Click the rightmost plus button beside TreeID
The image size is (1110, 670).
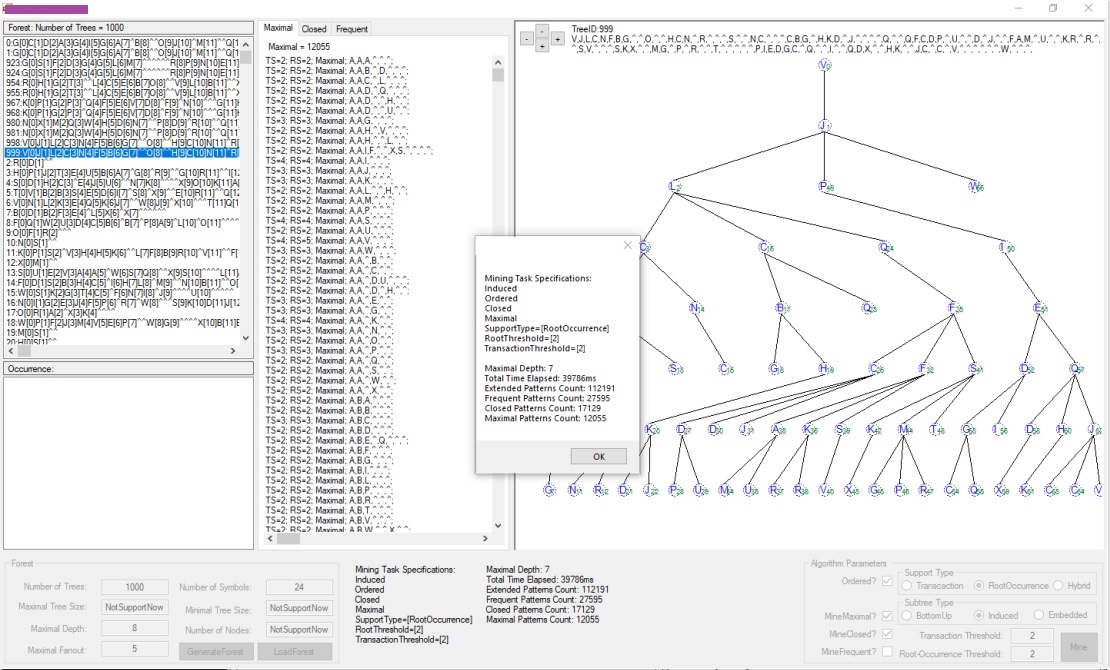[x=558, y=39]
